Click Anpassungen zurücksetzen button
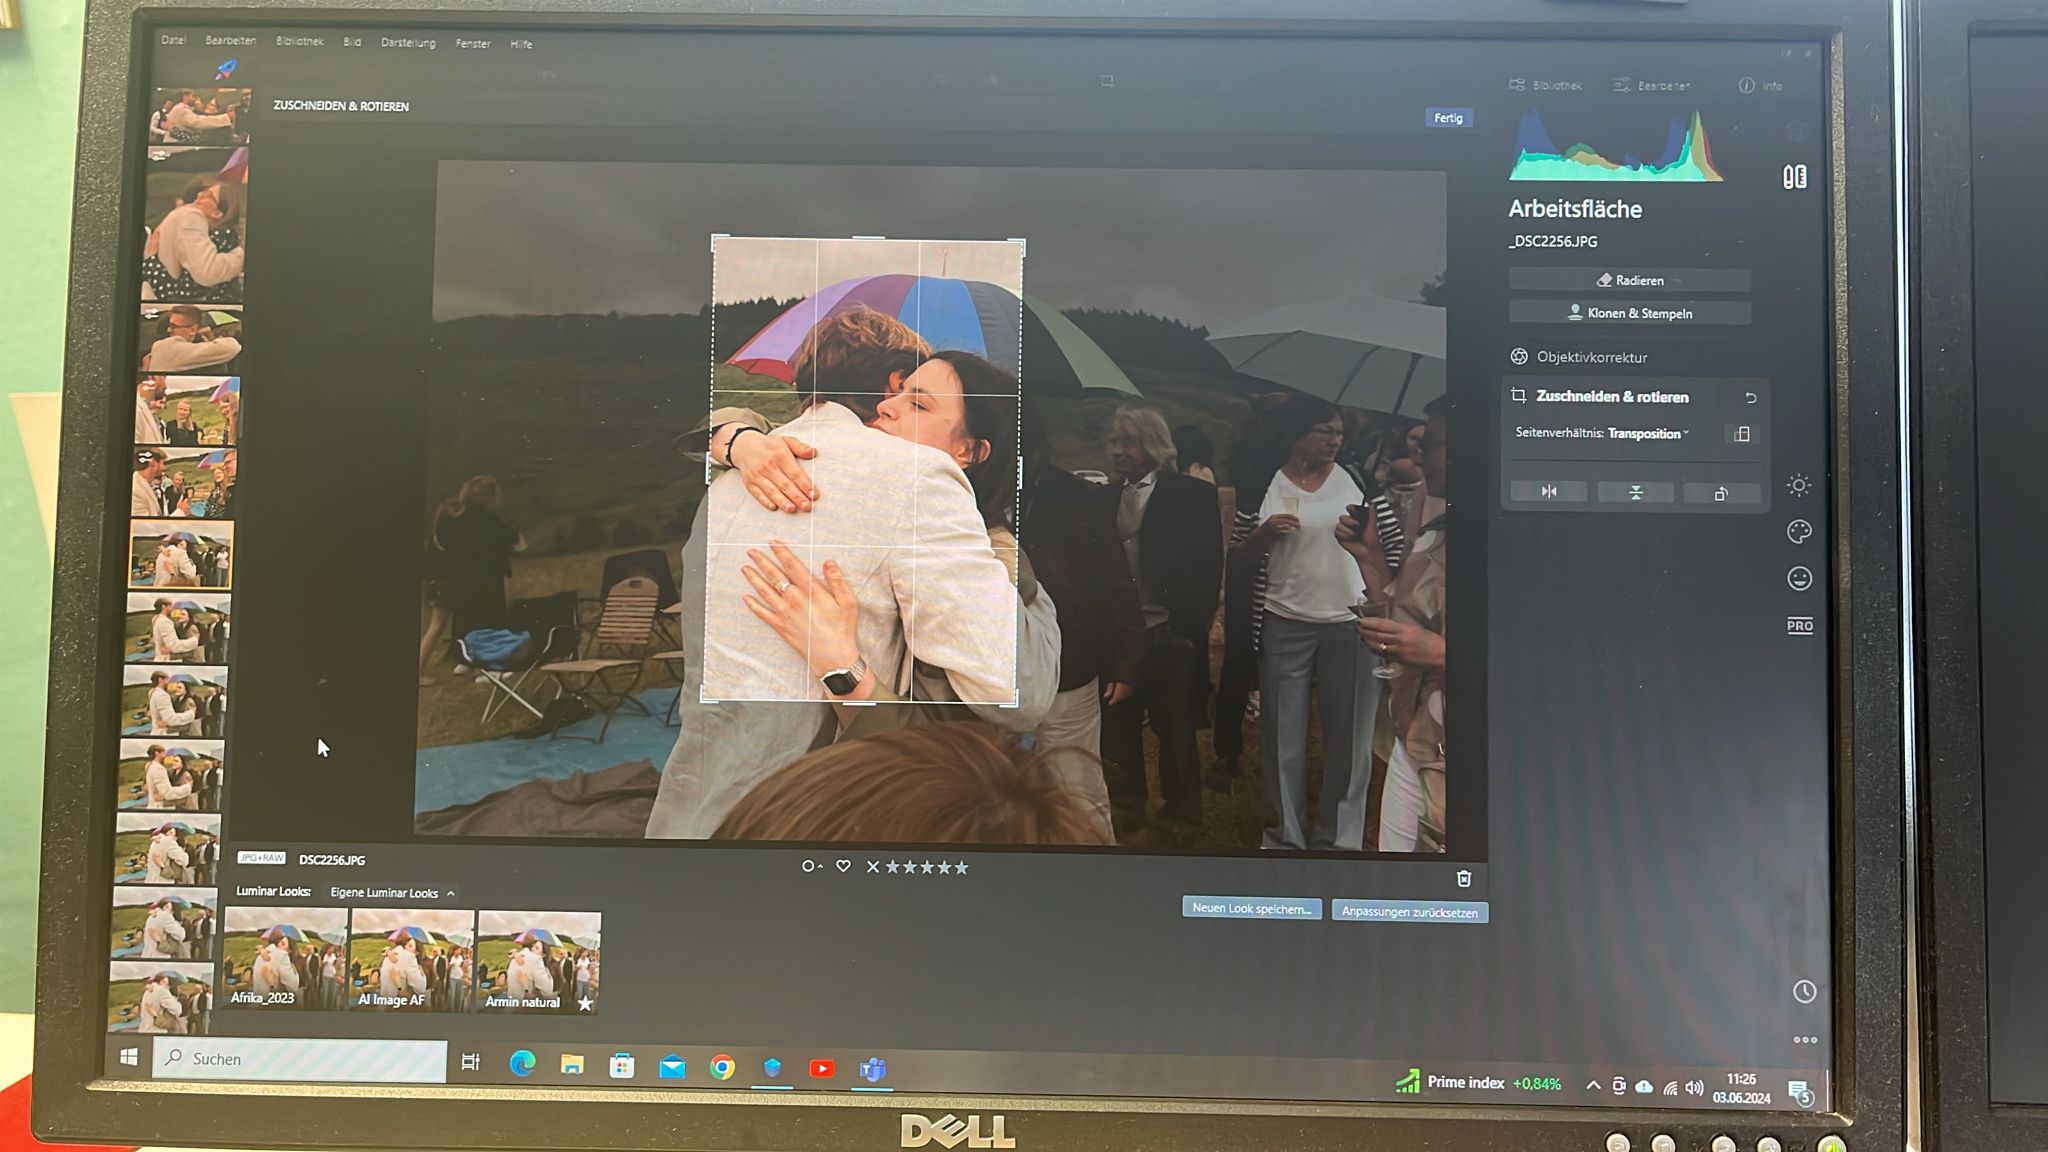This screenshot has height=1152, width=2048. [1409, 912]
